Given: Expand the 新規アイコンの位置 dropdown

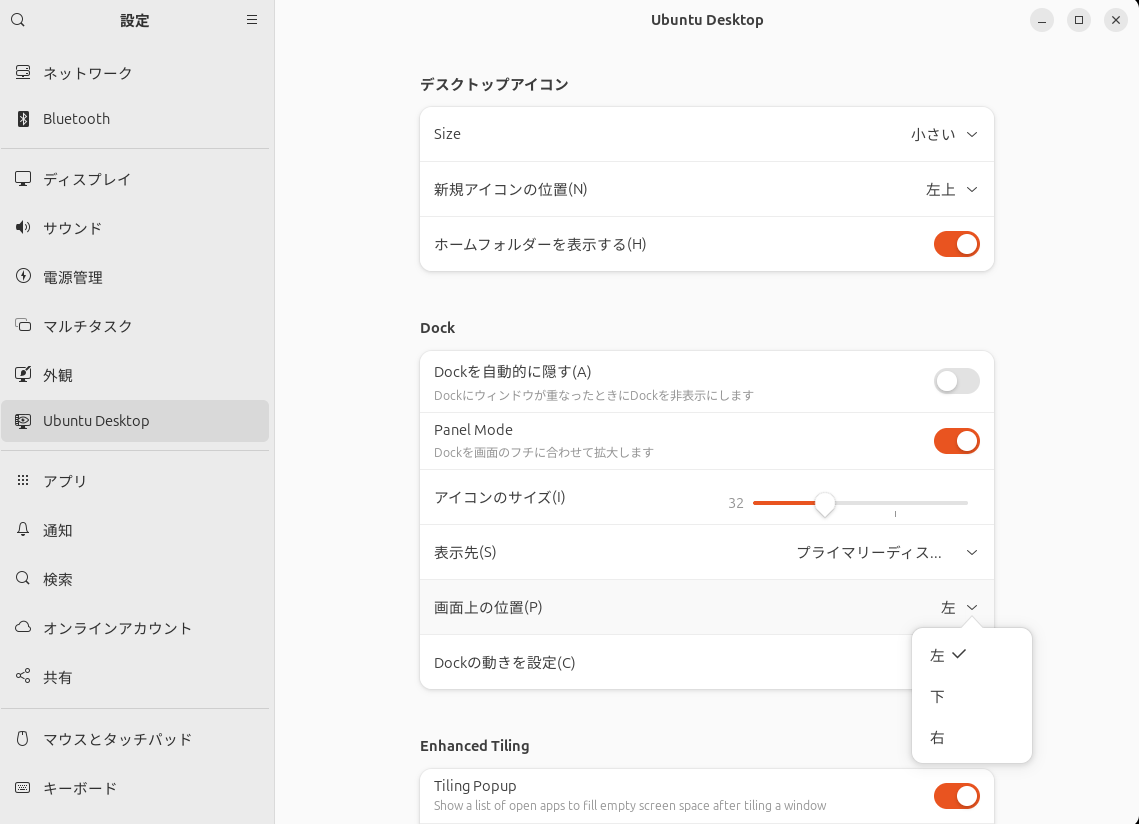Looking at the screenshot, I should [x=951, y=189].
